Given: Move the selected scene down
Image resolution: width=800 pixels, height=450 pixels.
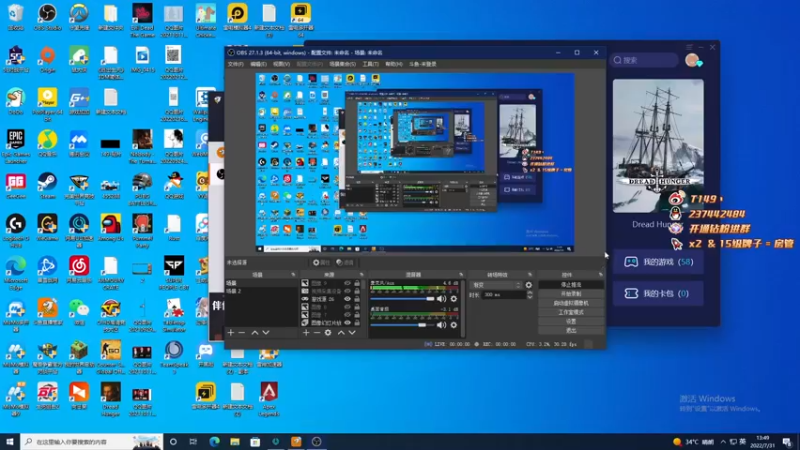Looking at the screenshot, I should point(266,333).
